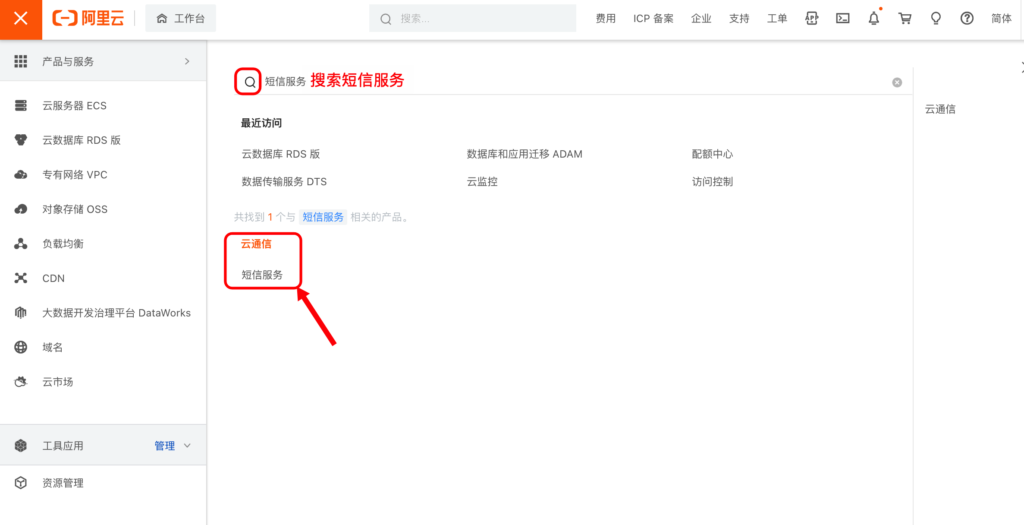Open recent 配额中心
This screenshot has width=1024, height=525.
point(712,154)
